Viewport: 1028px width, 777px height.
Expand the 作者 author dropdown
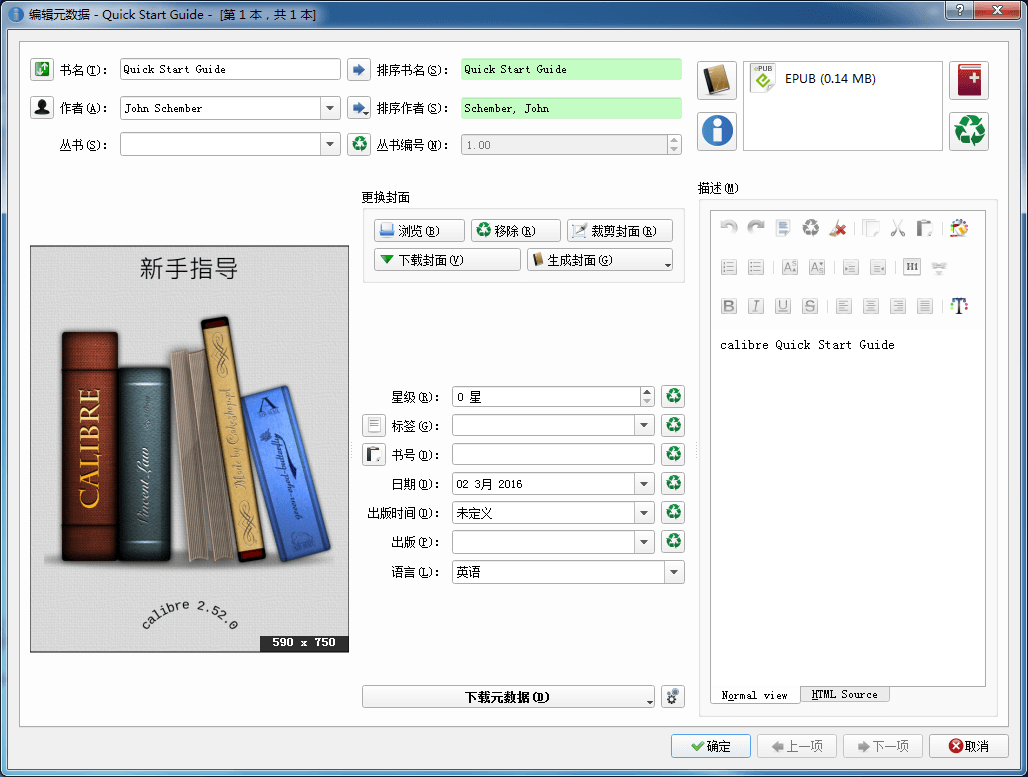[330, 108]
